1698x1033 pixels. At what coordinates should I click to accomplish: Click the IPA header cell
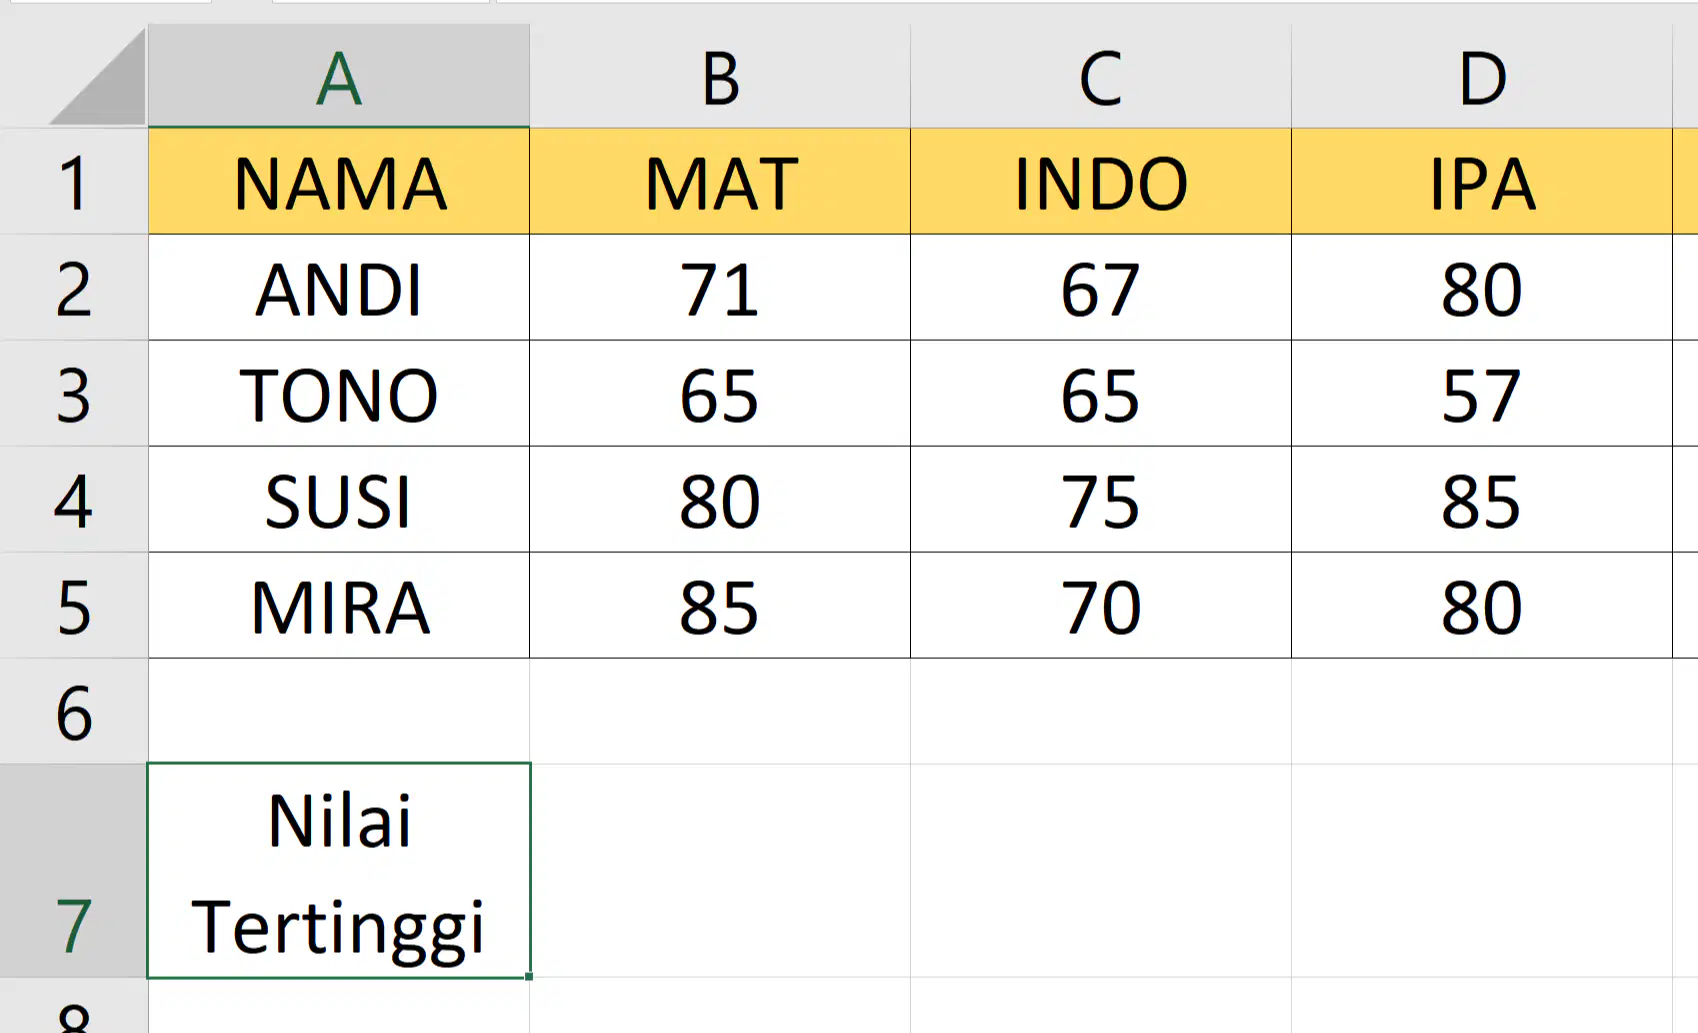pos(1482,182)
